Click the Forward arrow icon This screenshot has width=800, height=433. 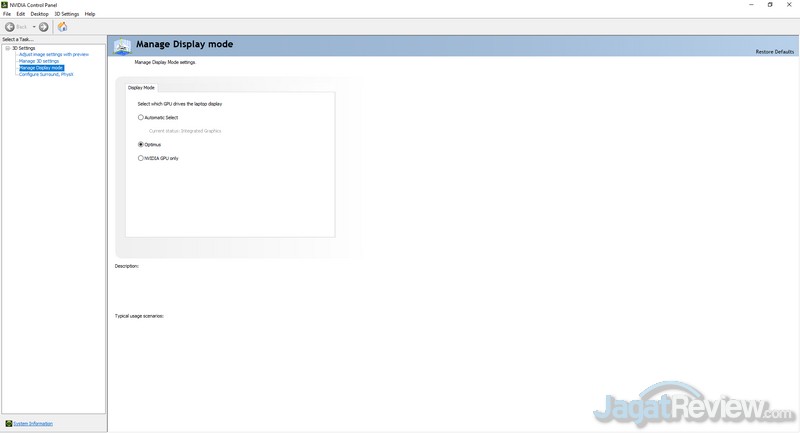(44, 27)
